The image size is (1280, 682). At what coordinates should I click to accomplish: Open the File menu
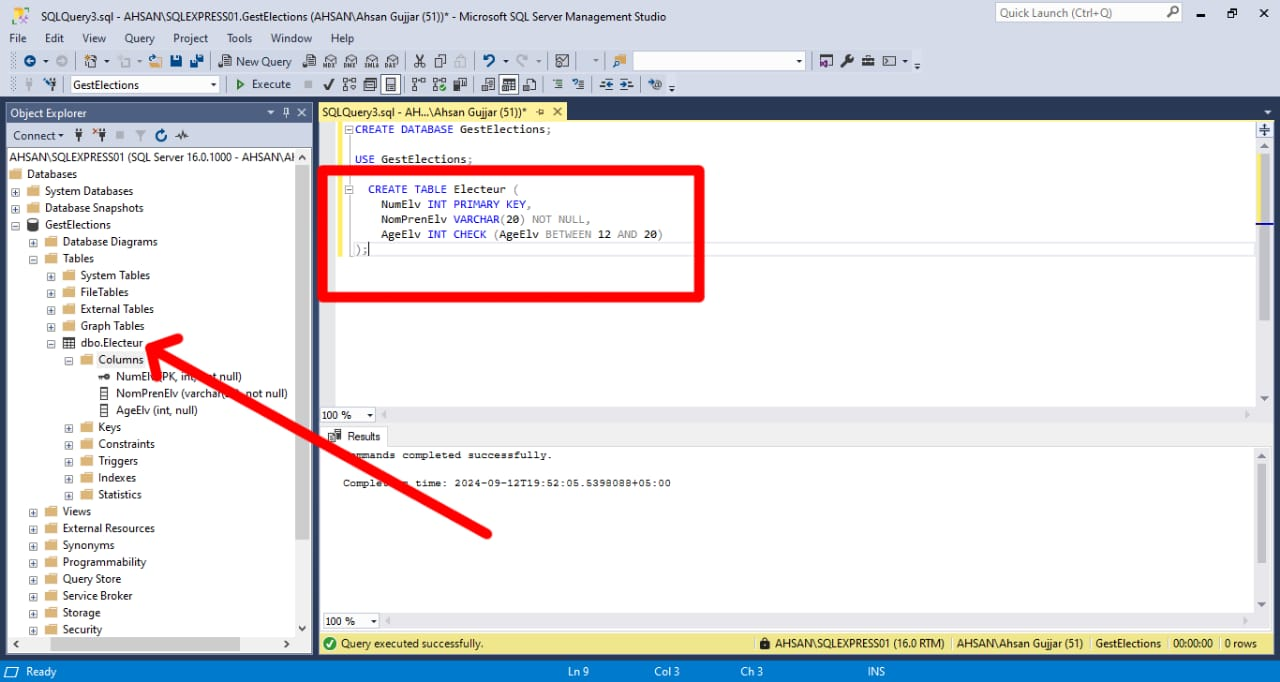pos(17,38)
